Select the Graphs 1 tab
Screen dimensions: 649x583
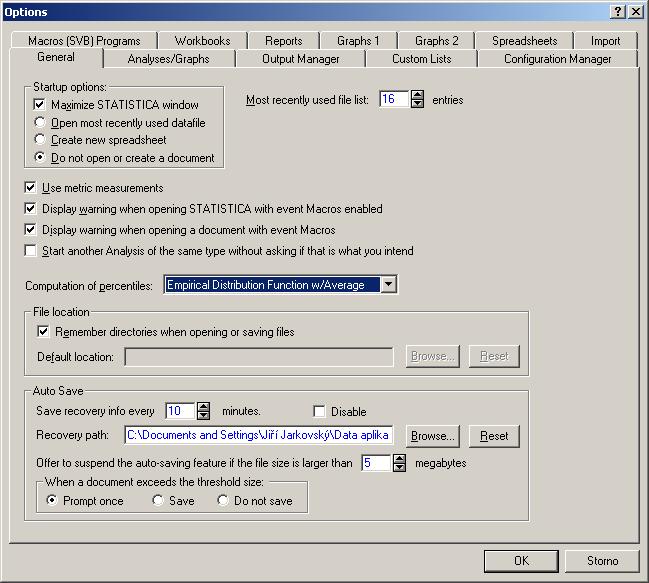point(358,41)
